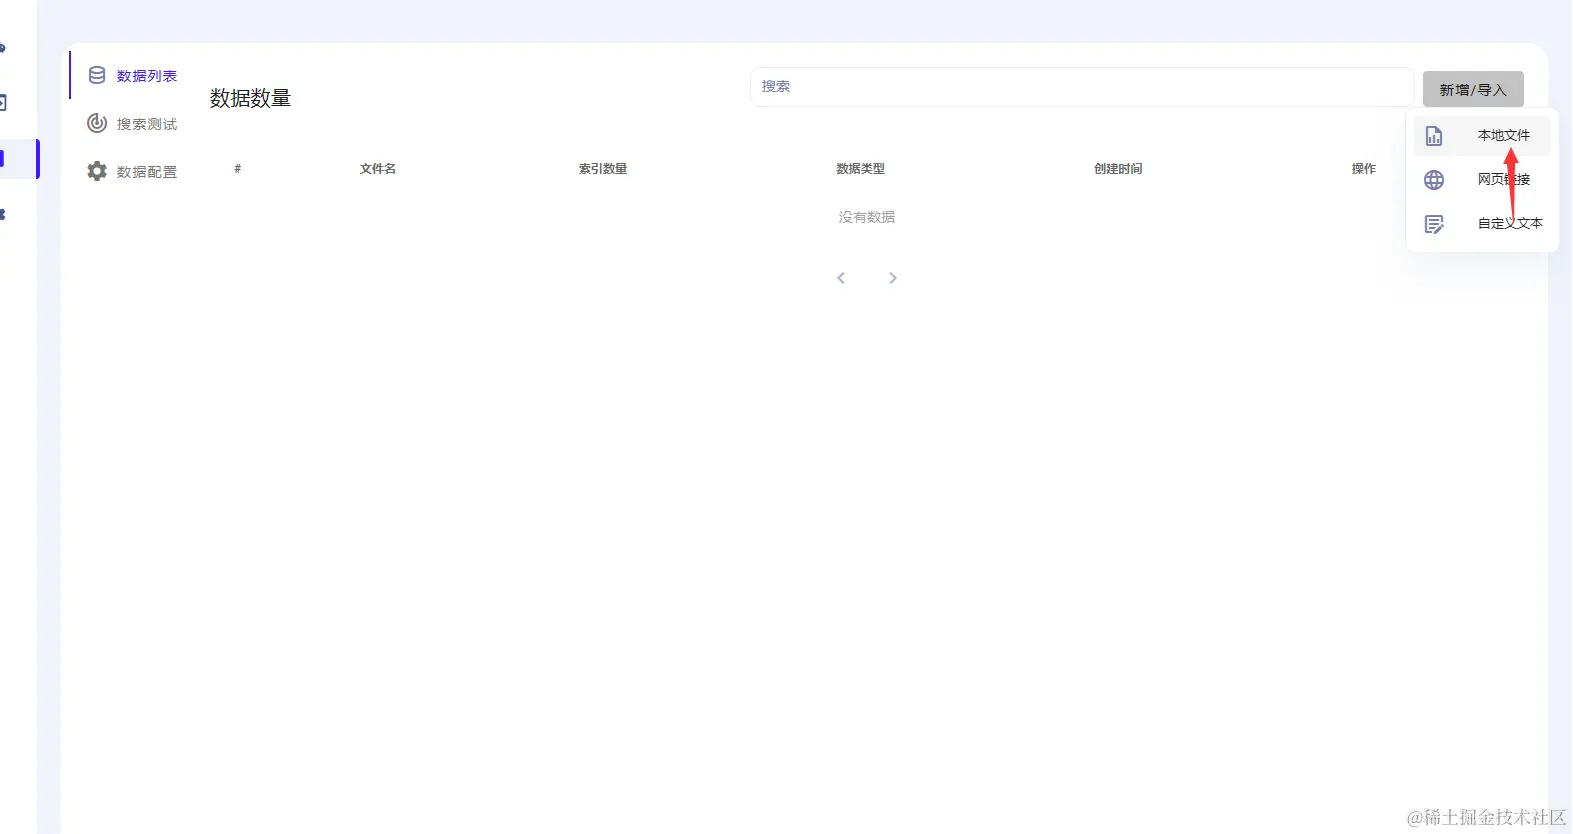
Task: Switch to the 搜索测试 tab
Action: click(x=133, y=124)
